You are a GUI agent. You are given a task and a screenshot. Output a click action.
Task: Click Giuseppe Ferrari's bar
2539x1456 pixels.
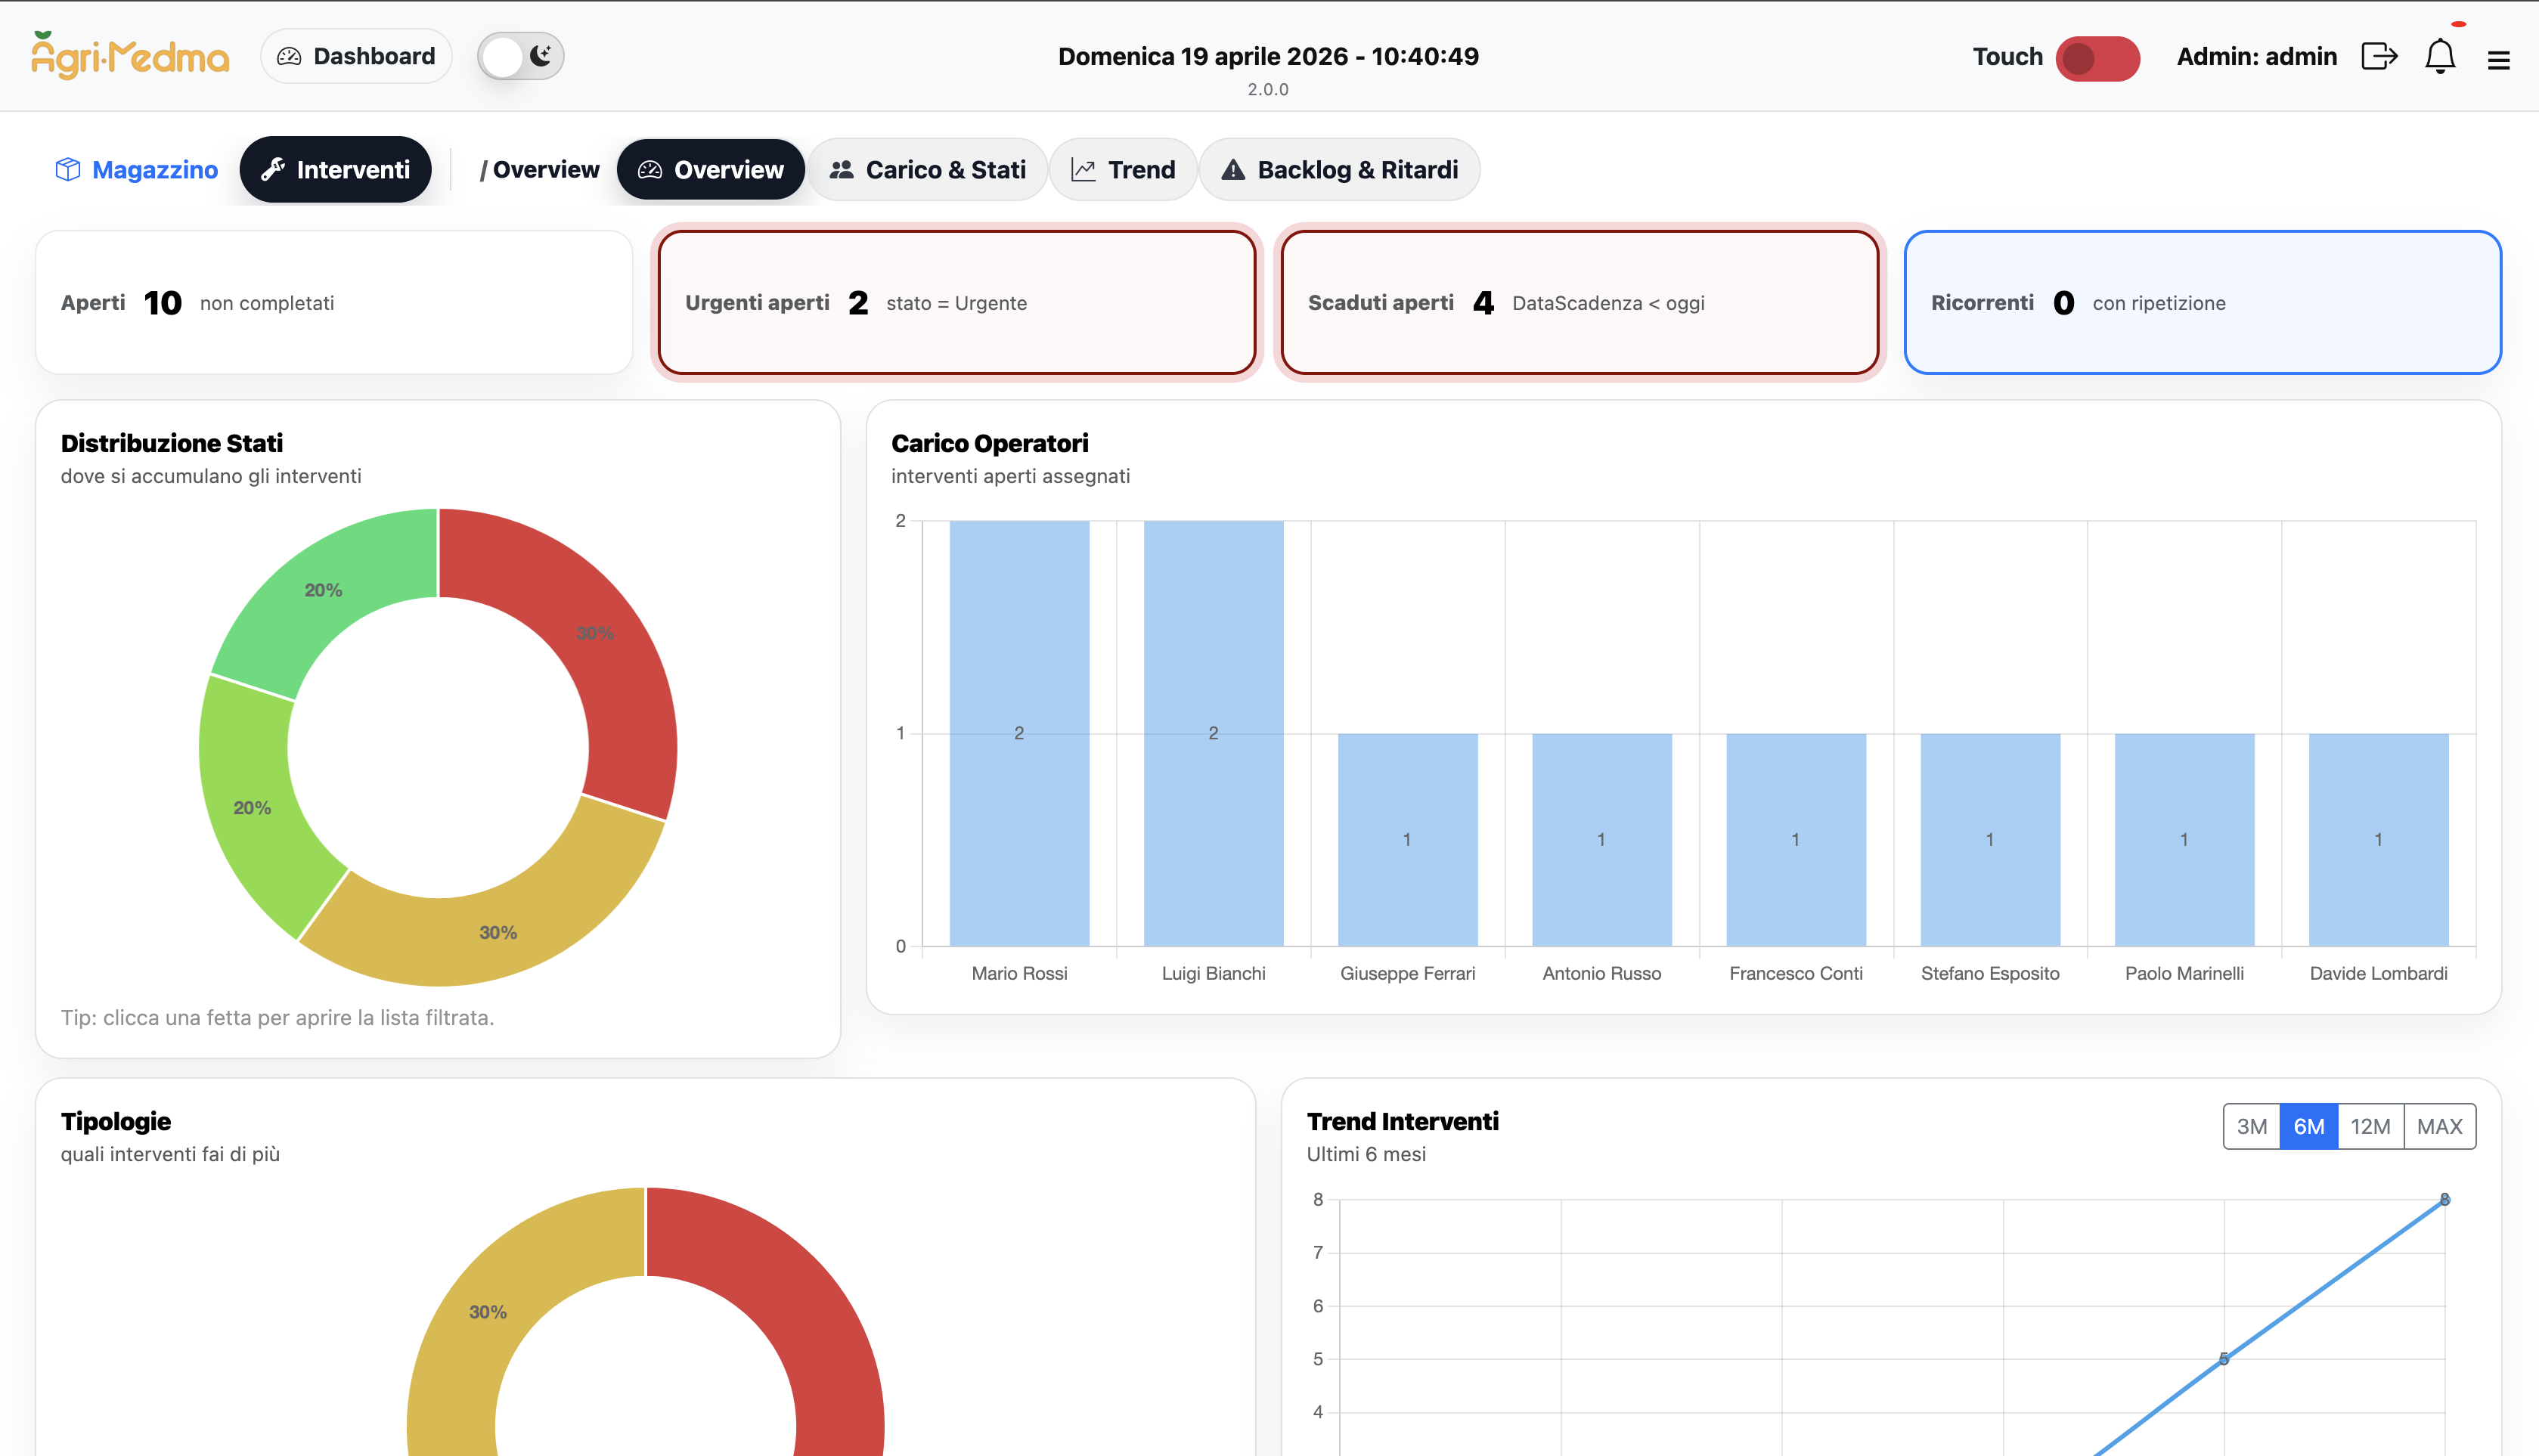coord(1407,840)
